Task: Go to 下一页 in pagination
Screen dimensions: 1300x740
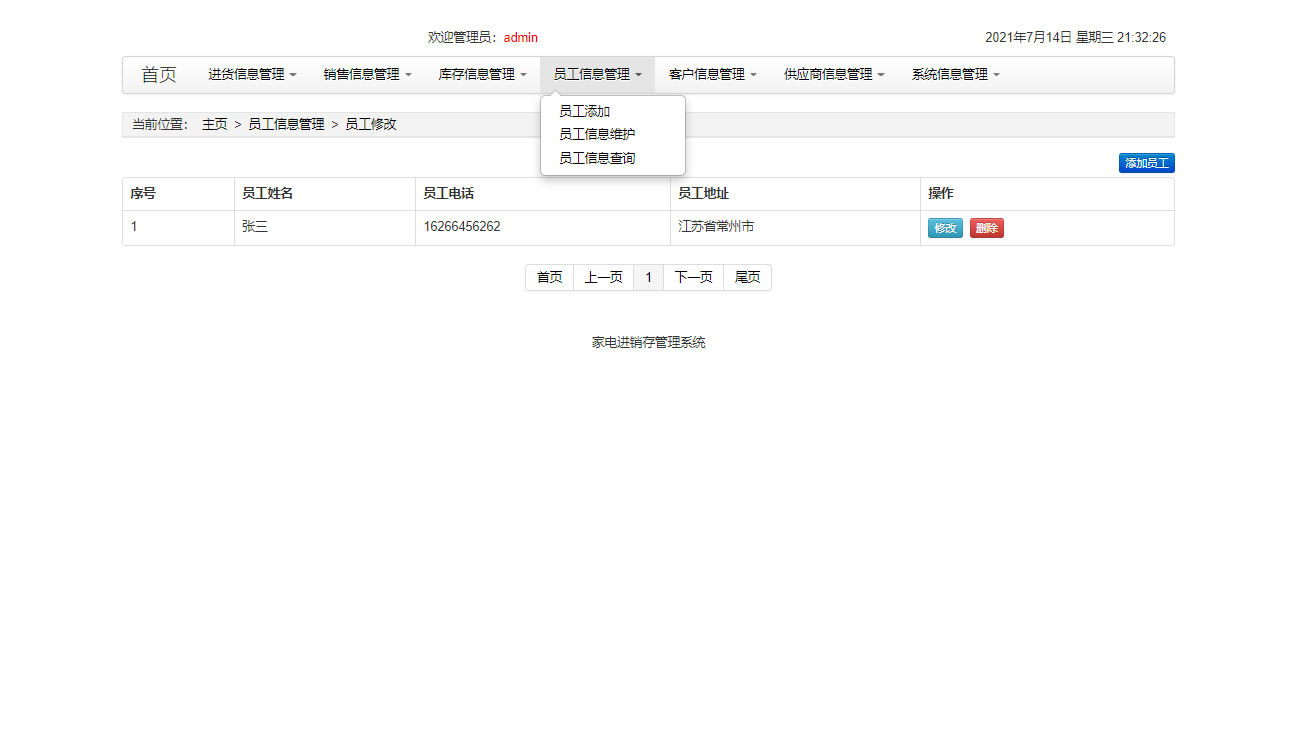Action: [693, 277]
